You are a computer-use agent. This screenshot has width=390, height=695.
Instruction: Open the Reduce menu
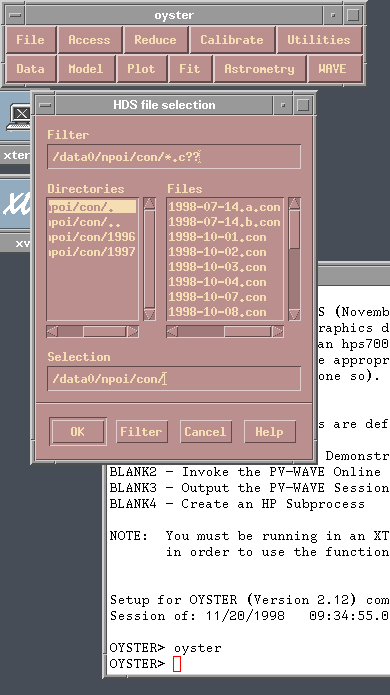coord(155,40)
